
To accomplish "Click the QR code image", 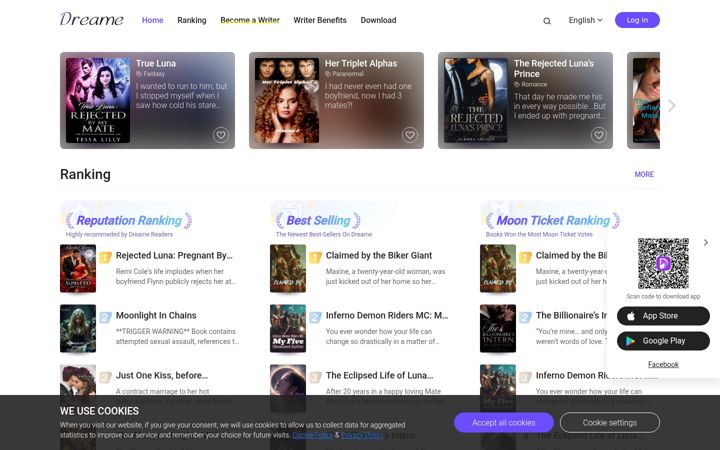I will pos(663,264).
